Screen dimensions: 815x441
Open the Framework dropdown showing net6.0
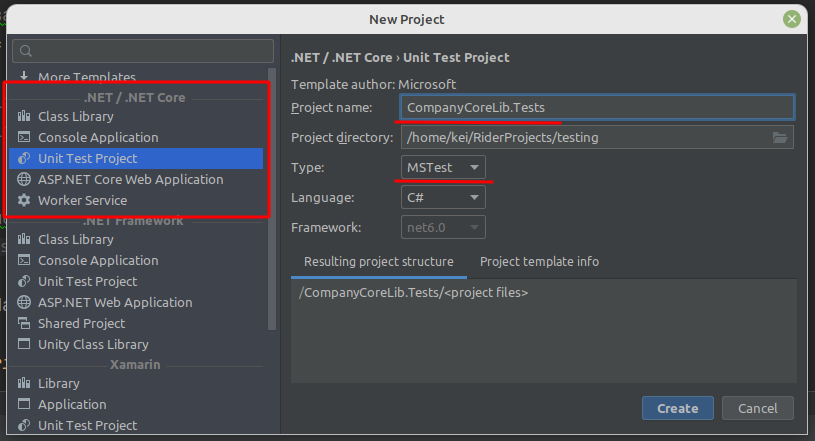tap(443, 228)
